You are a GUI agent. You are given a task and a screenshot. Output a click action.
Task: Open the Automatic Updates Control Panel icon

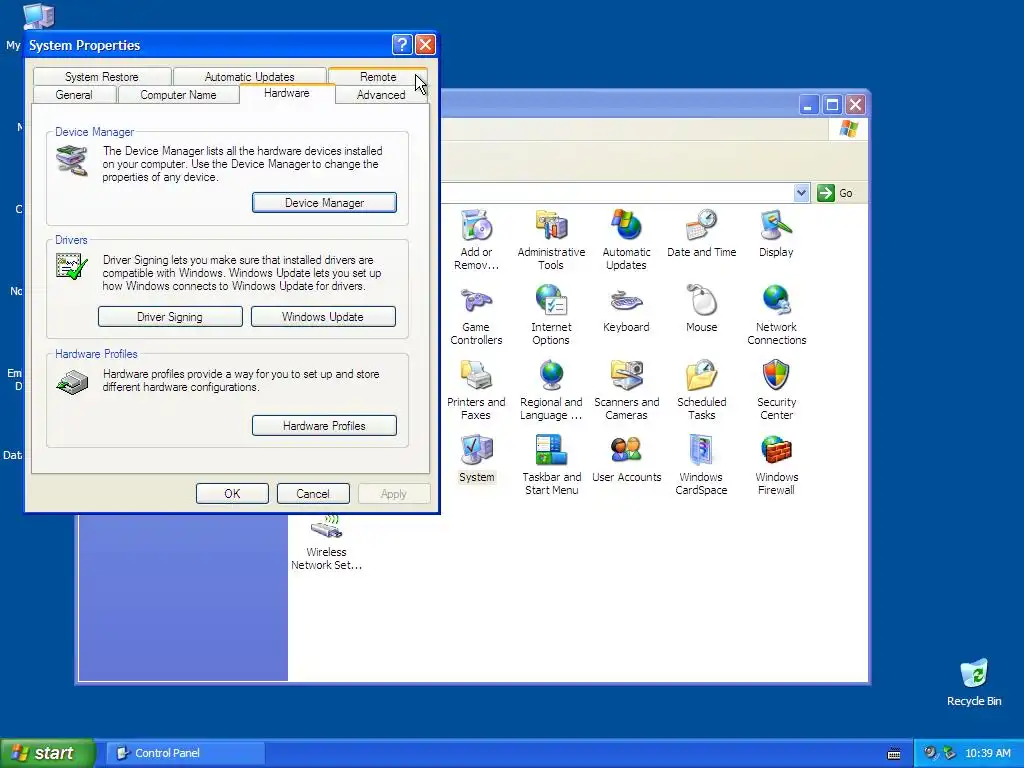[x=626, y=239]
